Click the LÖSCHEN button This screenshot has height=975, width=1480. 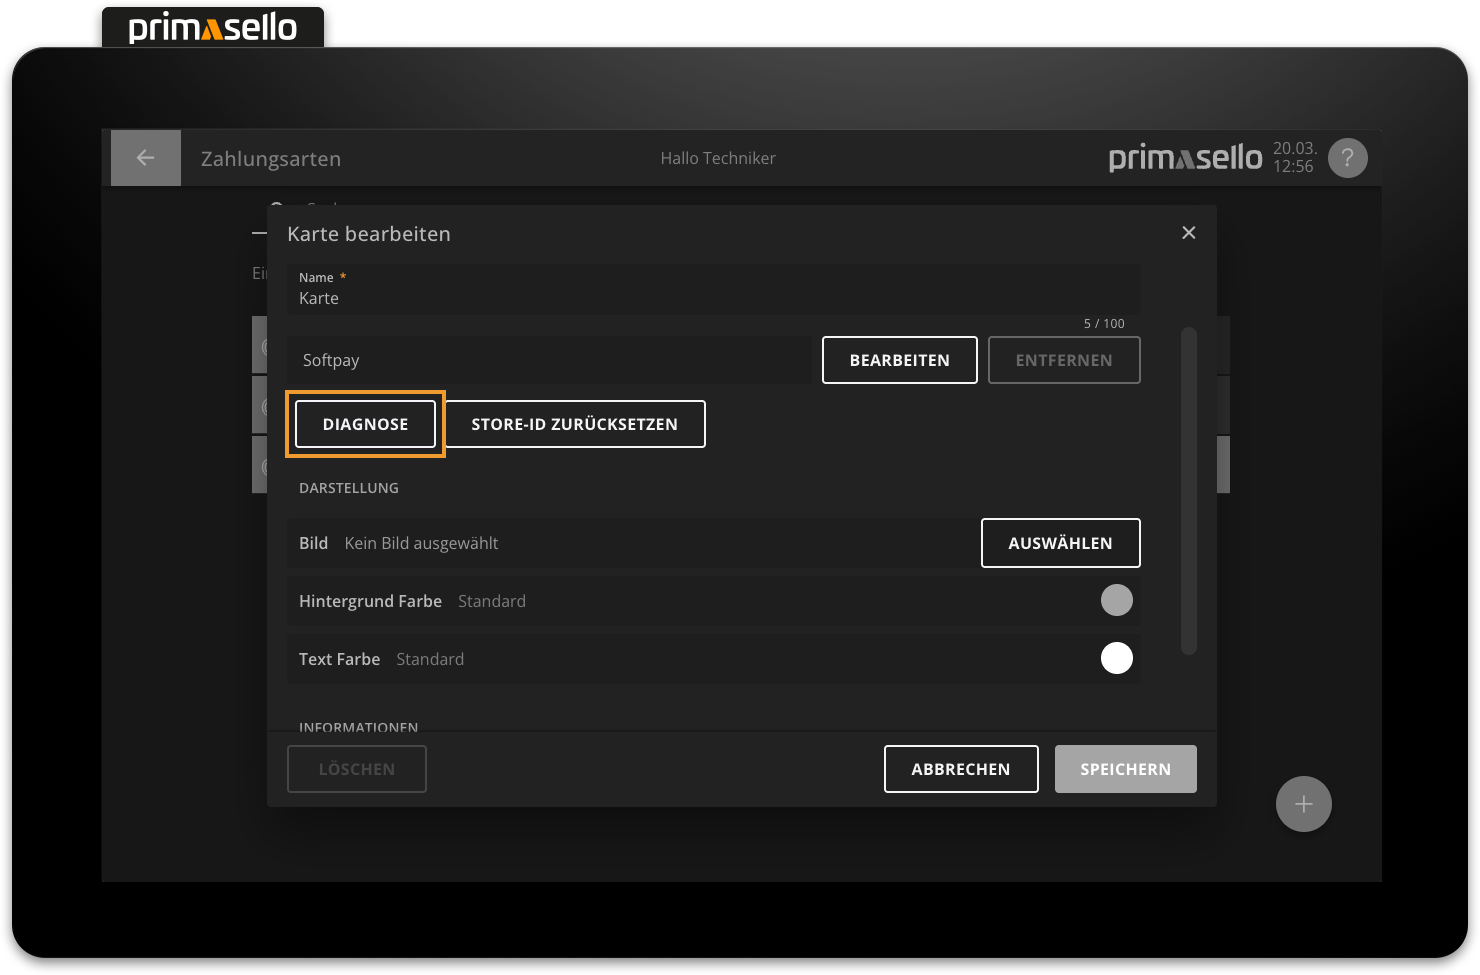[x=356, y=768]
